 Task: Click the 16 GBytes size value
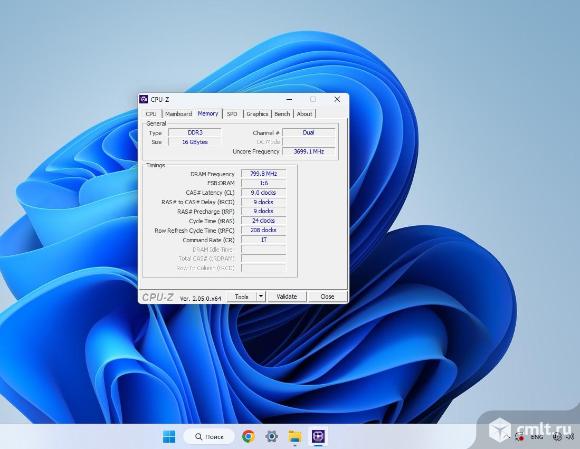click(x=195, y=142)
